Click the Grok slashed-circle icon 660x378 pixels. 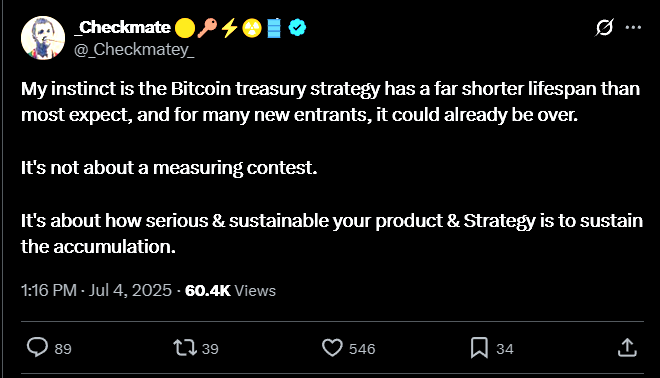pos(604,28)
